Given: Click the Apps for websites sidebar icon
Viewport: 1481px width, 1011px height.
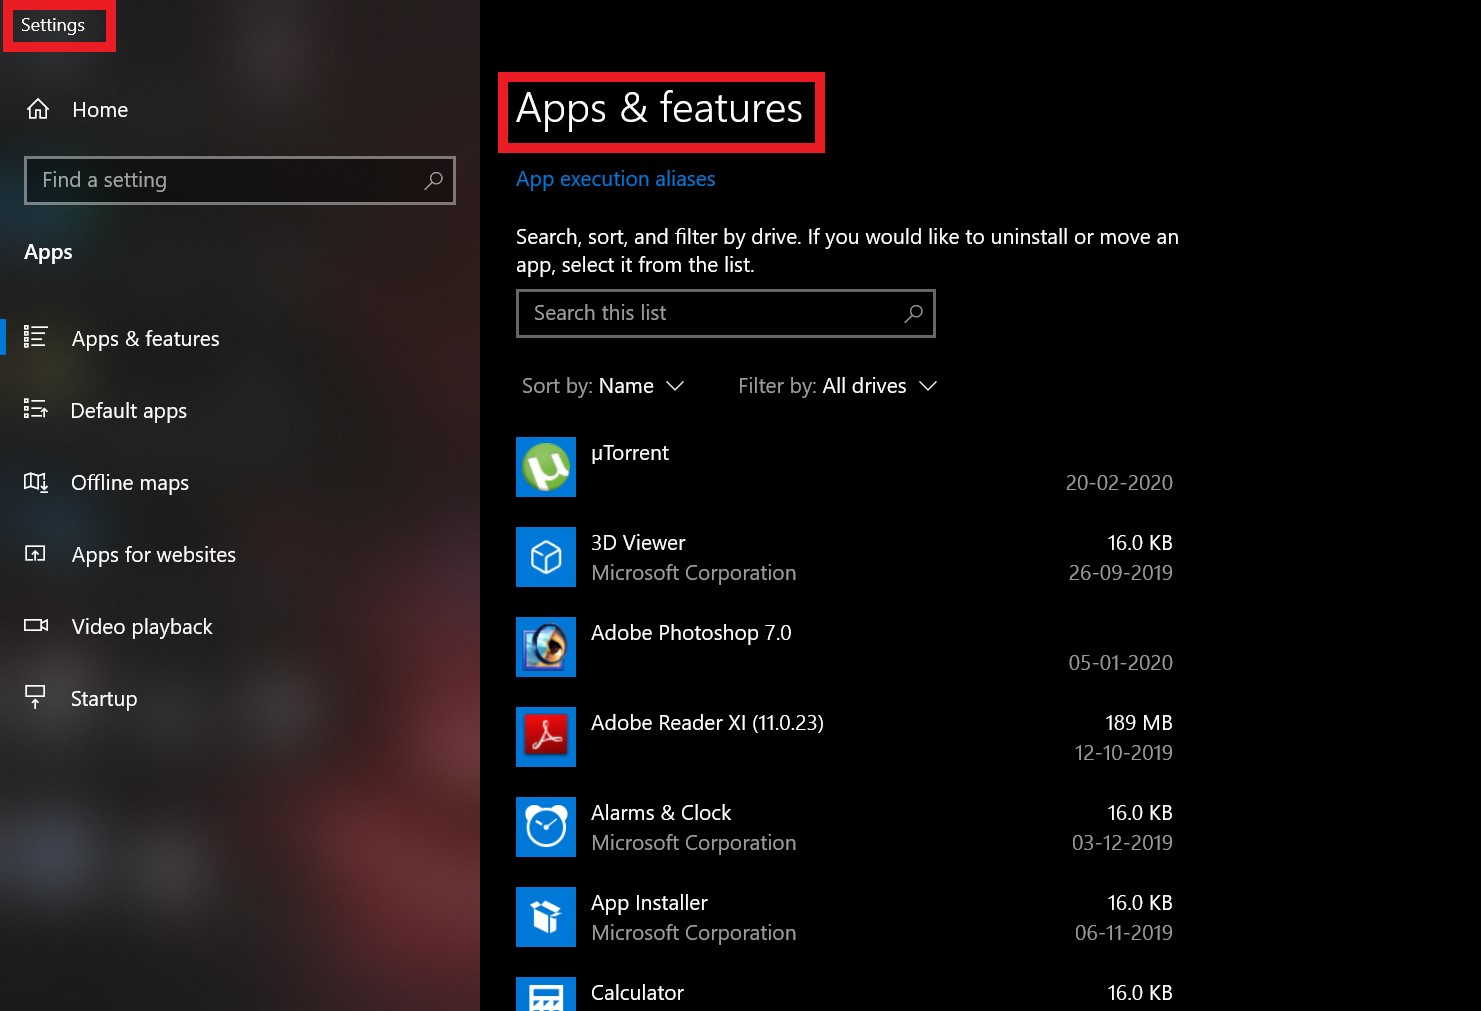Looking at the screenshot, I should click(35, 553).
